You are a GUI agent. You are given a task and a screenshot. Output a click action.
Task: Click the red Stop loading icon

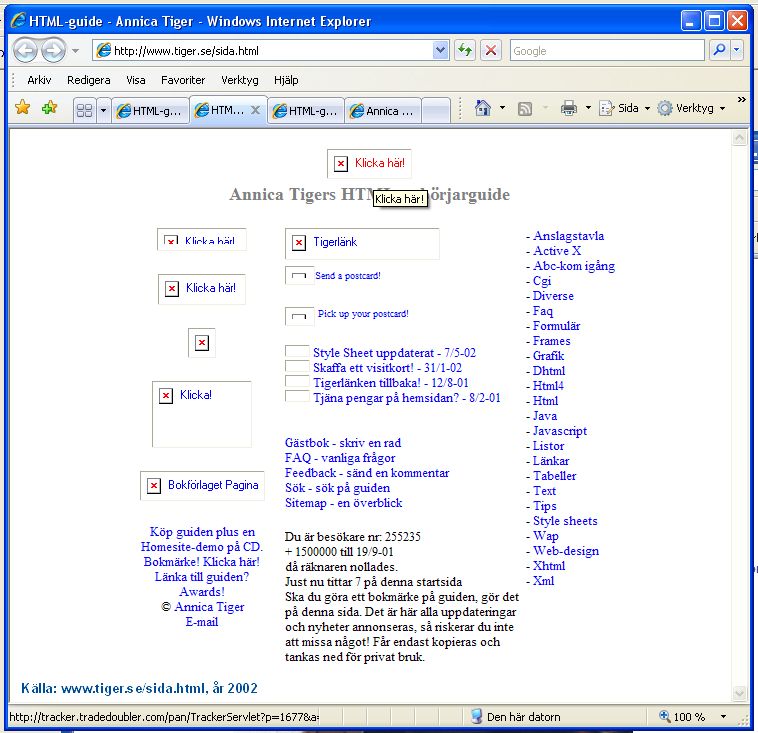(x=491, y=50)
